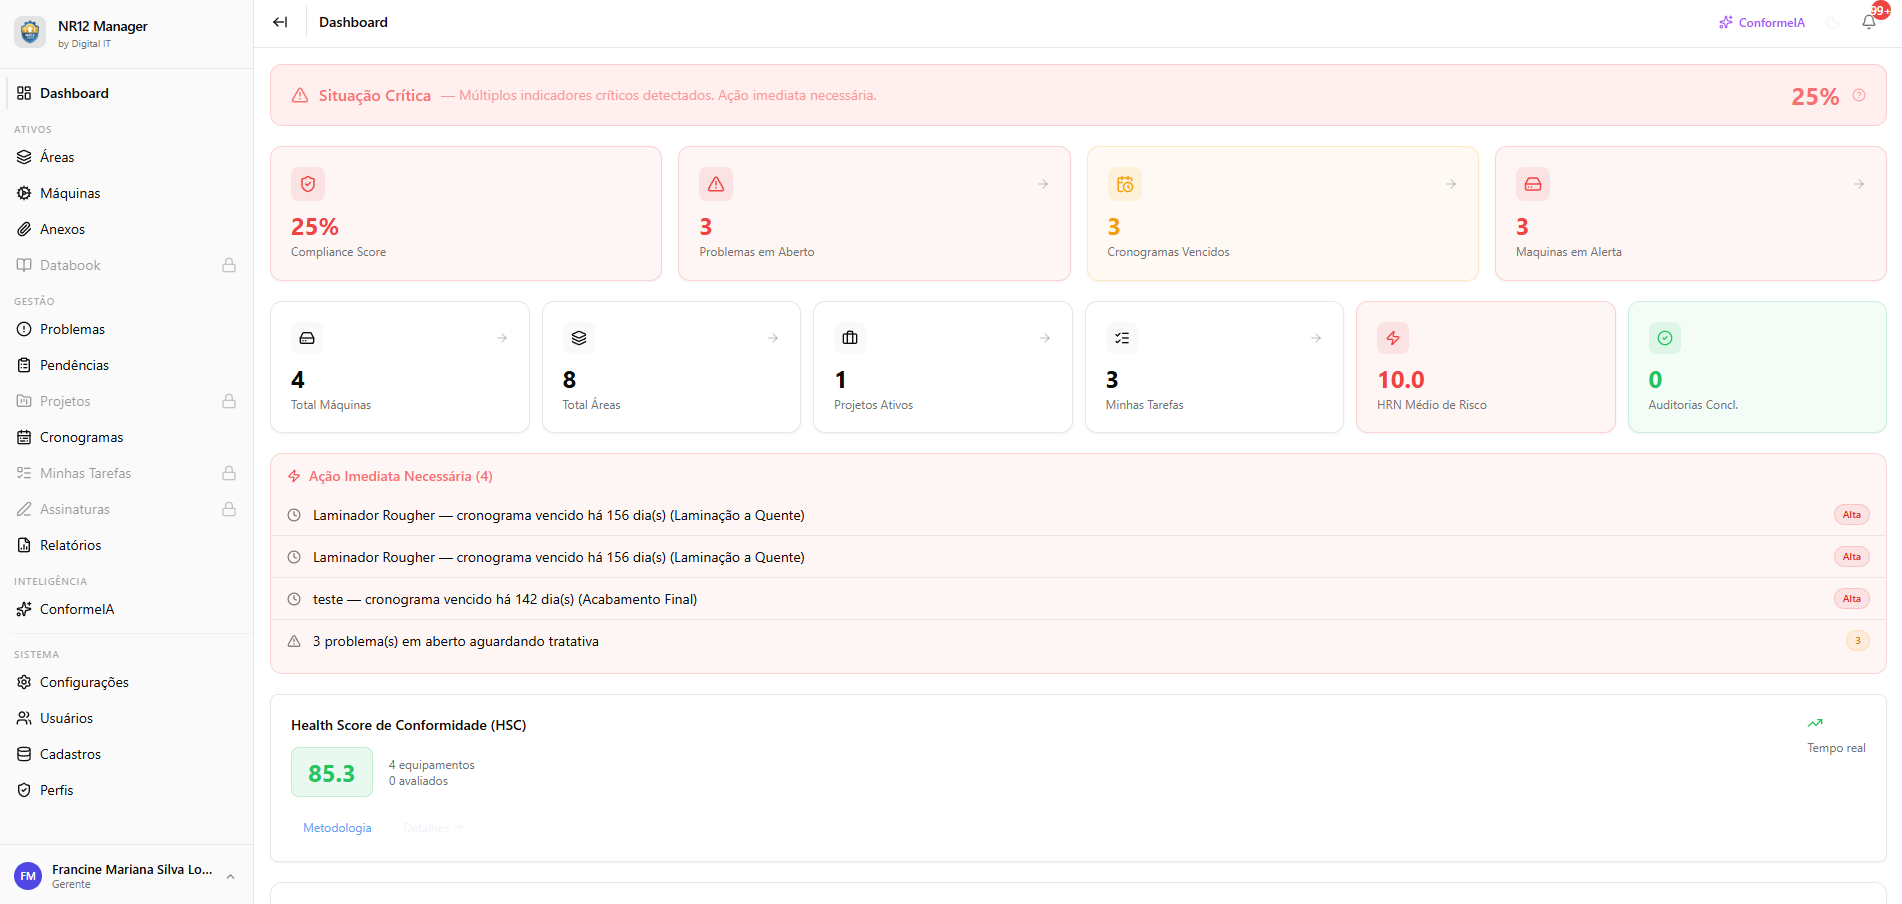Click the Alta badge on the teste row

1852,599
